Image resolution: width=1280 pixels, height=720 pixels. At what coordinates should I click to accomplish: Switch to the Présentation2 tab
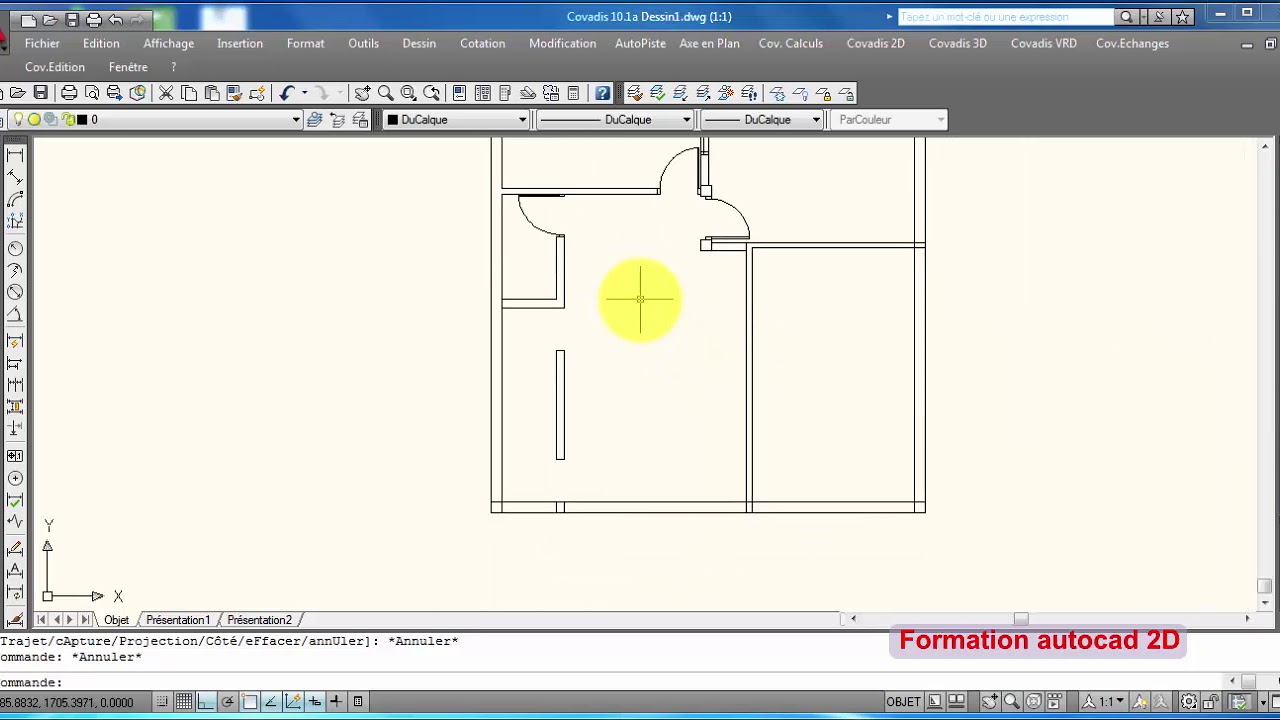click(259, 620)
